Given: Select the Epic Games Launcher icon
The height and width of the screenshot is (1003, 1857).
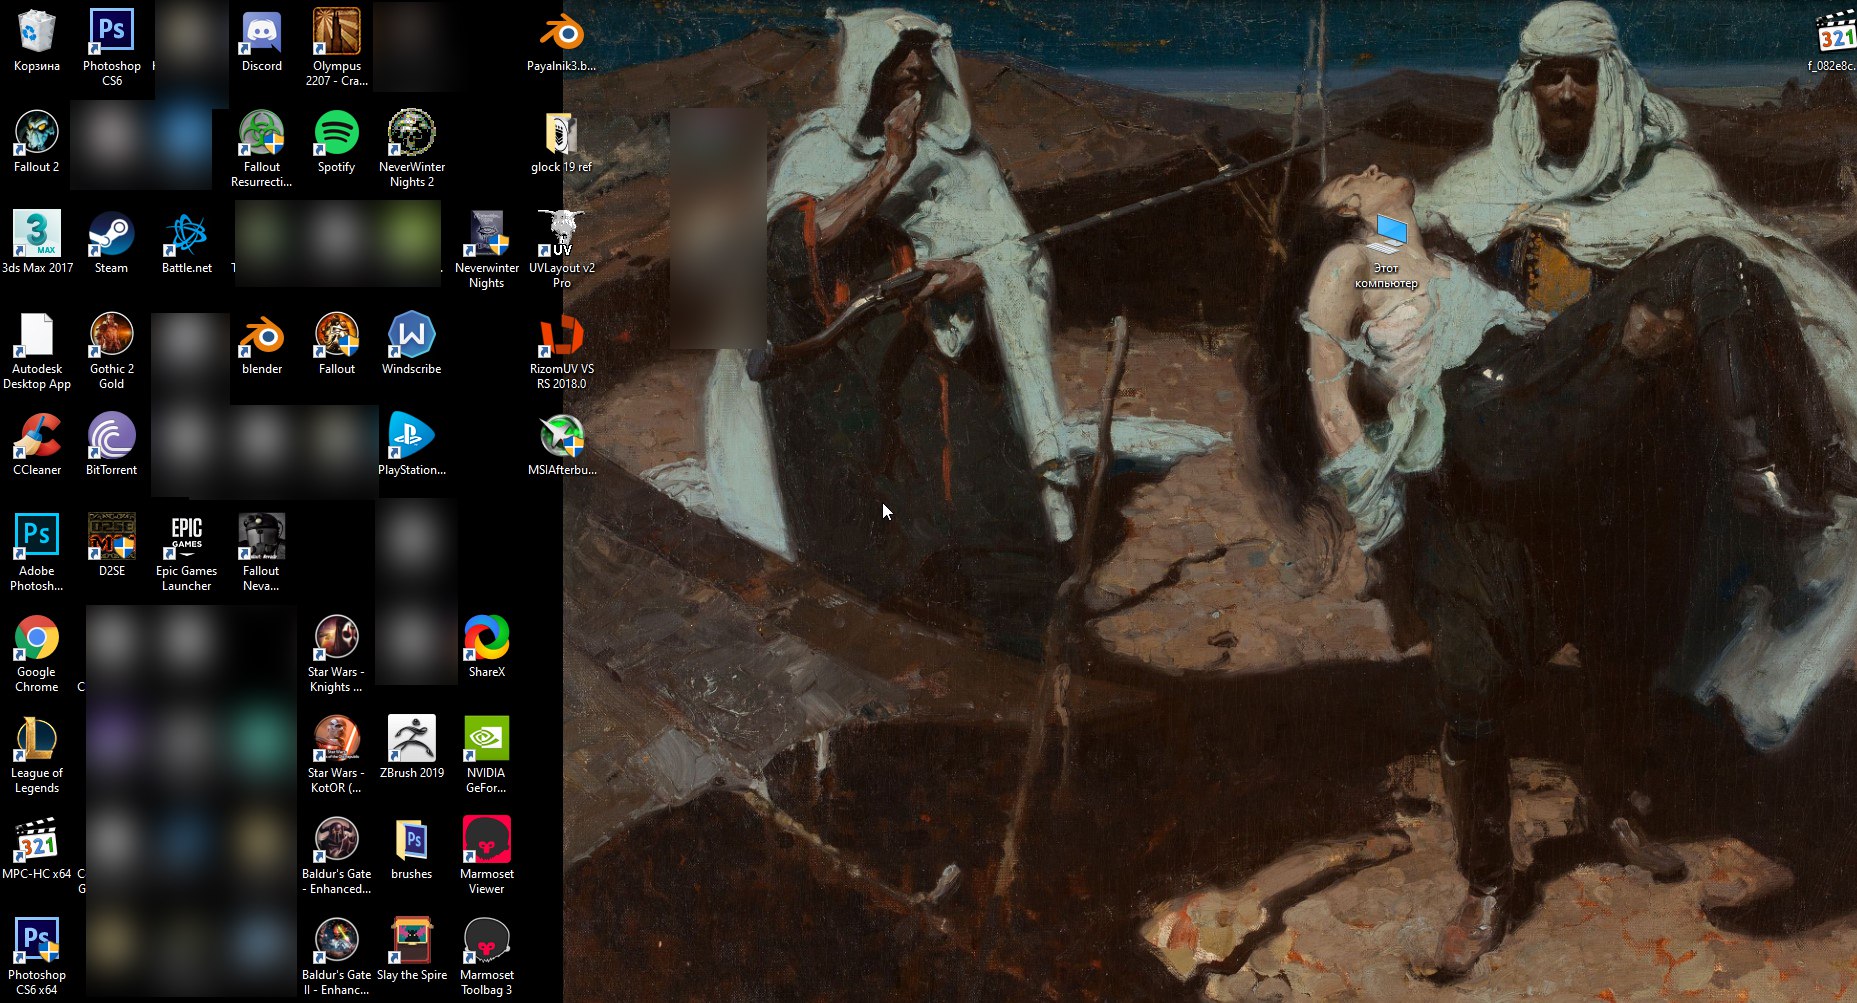Looking at the screenshot, I should click(187, 538).
